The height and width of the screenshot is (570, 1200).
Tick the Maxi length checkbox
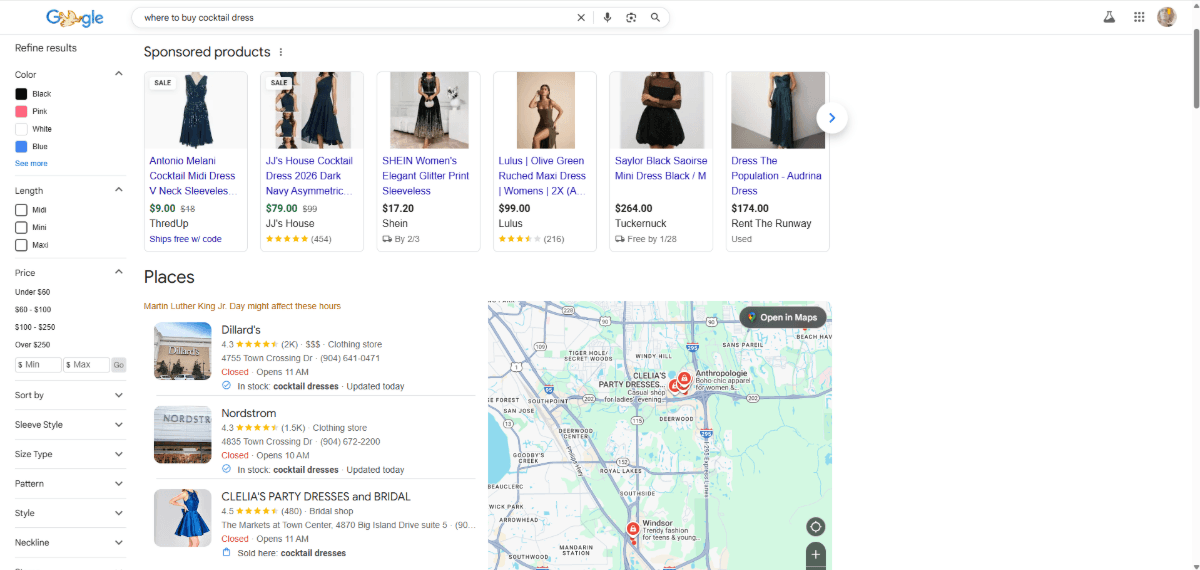click(x=21, y=245)
